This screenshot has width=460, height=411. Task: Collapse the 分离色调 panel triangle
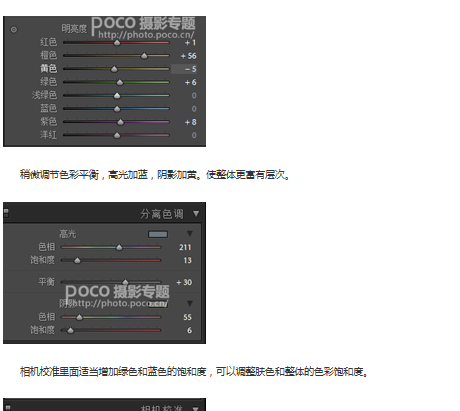(x=196, y=213)
